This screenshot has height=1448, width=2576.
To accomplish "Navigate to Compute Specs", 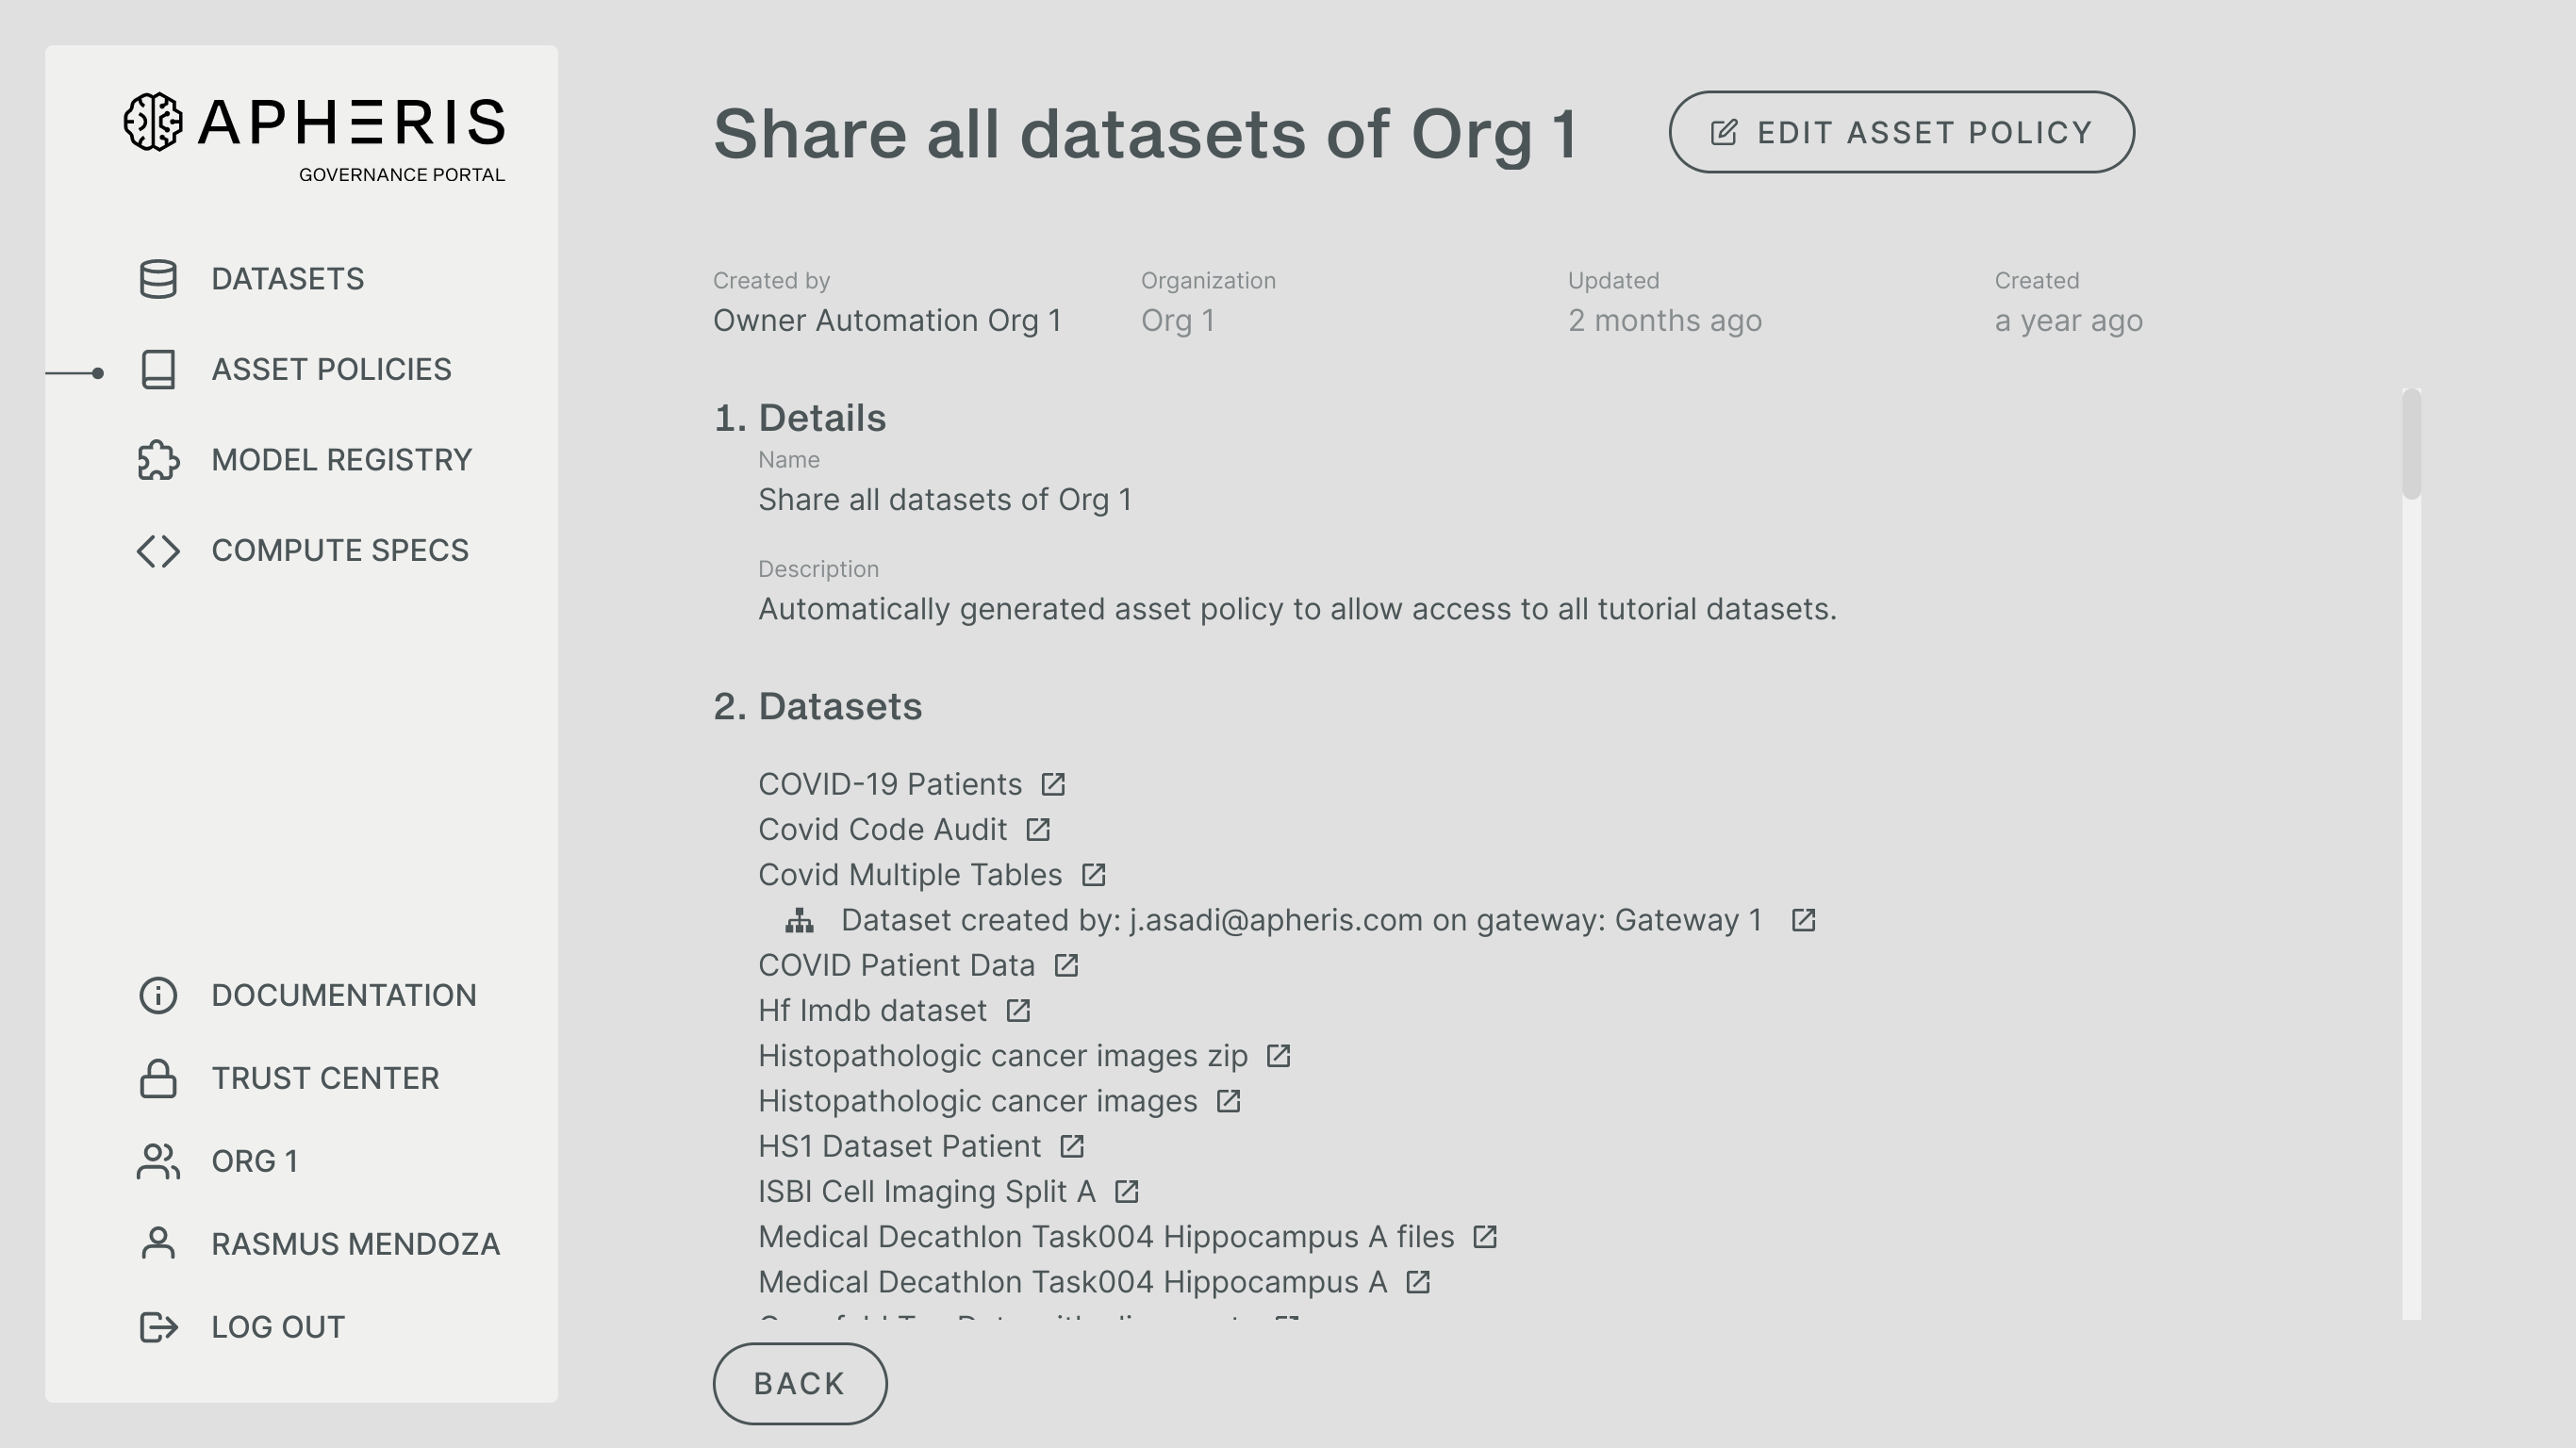I will pos(339,550).
